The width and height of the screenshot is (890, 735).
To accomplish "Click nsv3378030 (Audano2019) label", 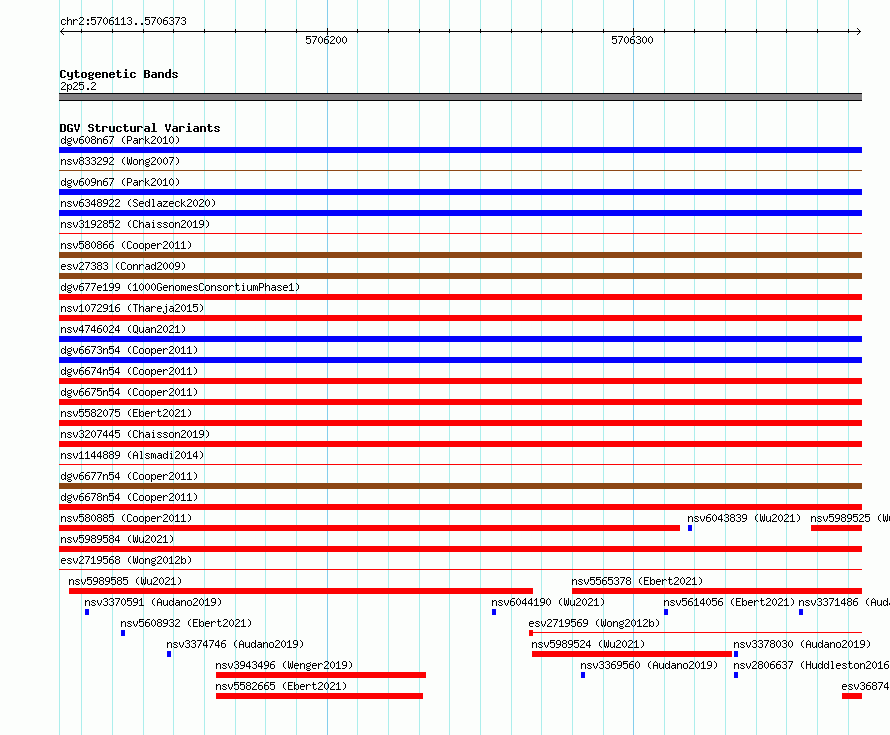I will click(802, 644).
